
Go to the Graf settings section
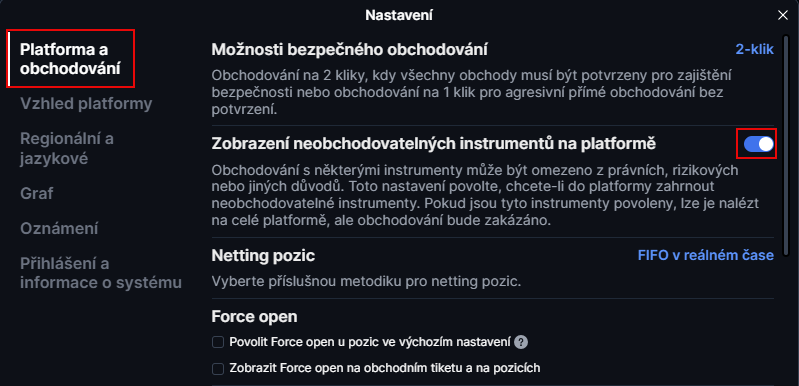37,194
